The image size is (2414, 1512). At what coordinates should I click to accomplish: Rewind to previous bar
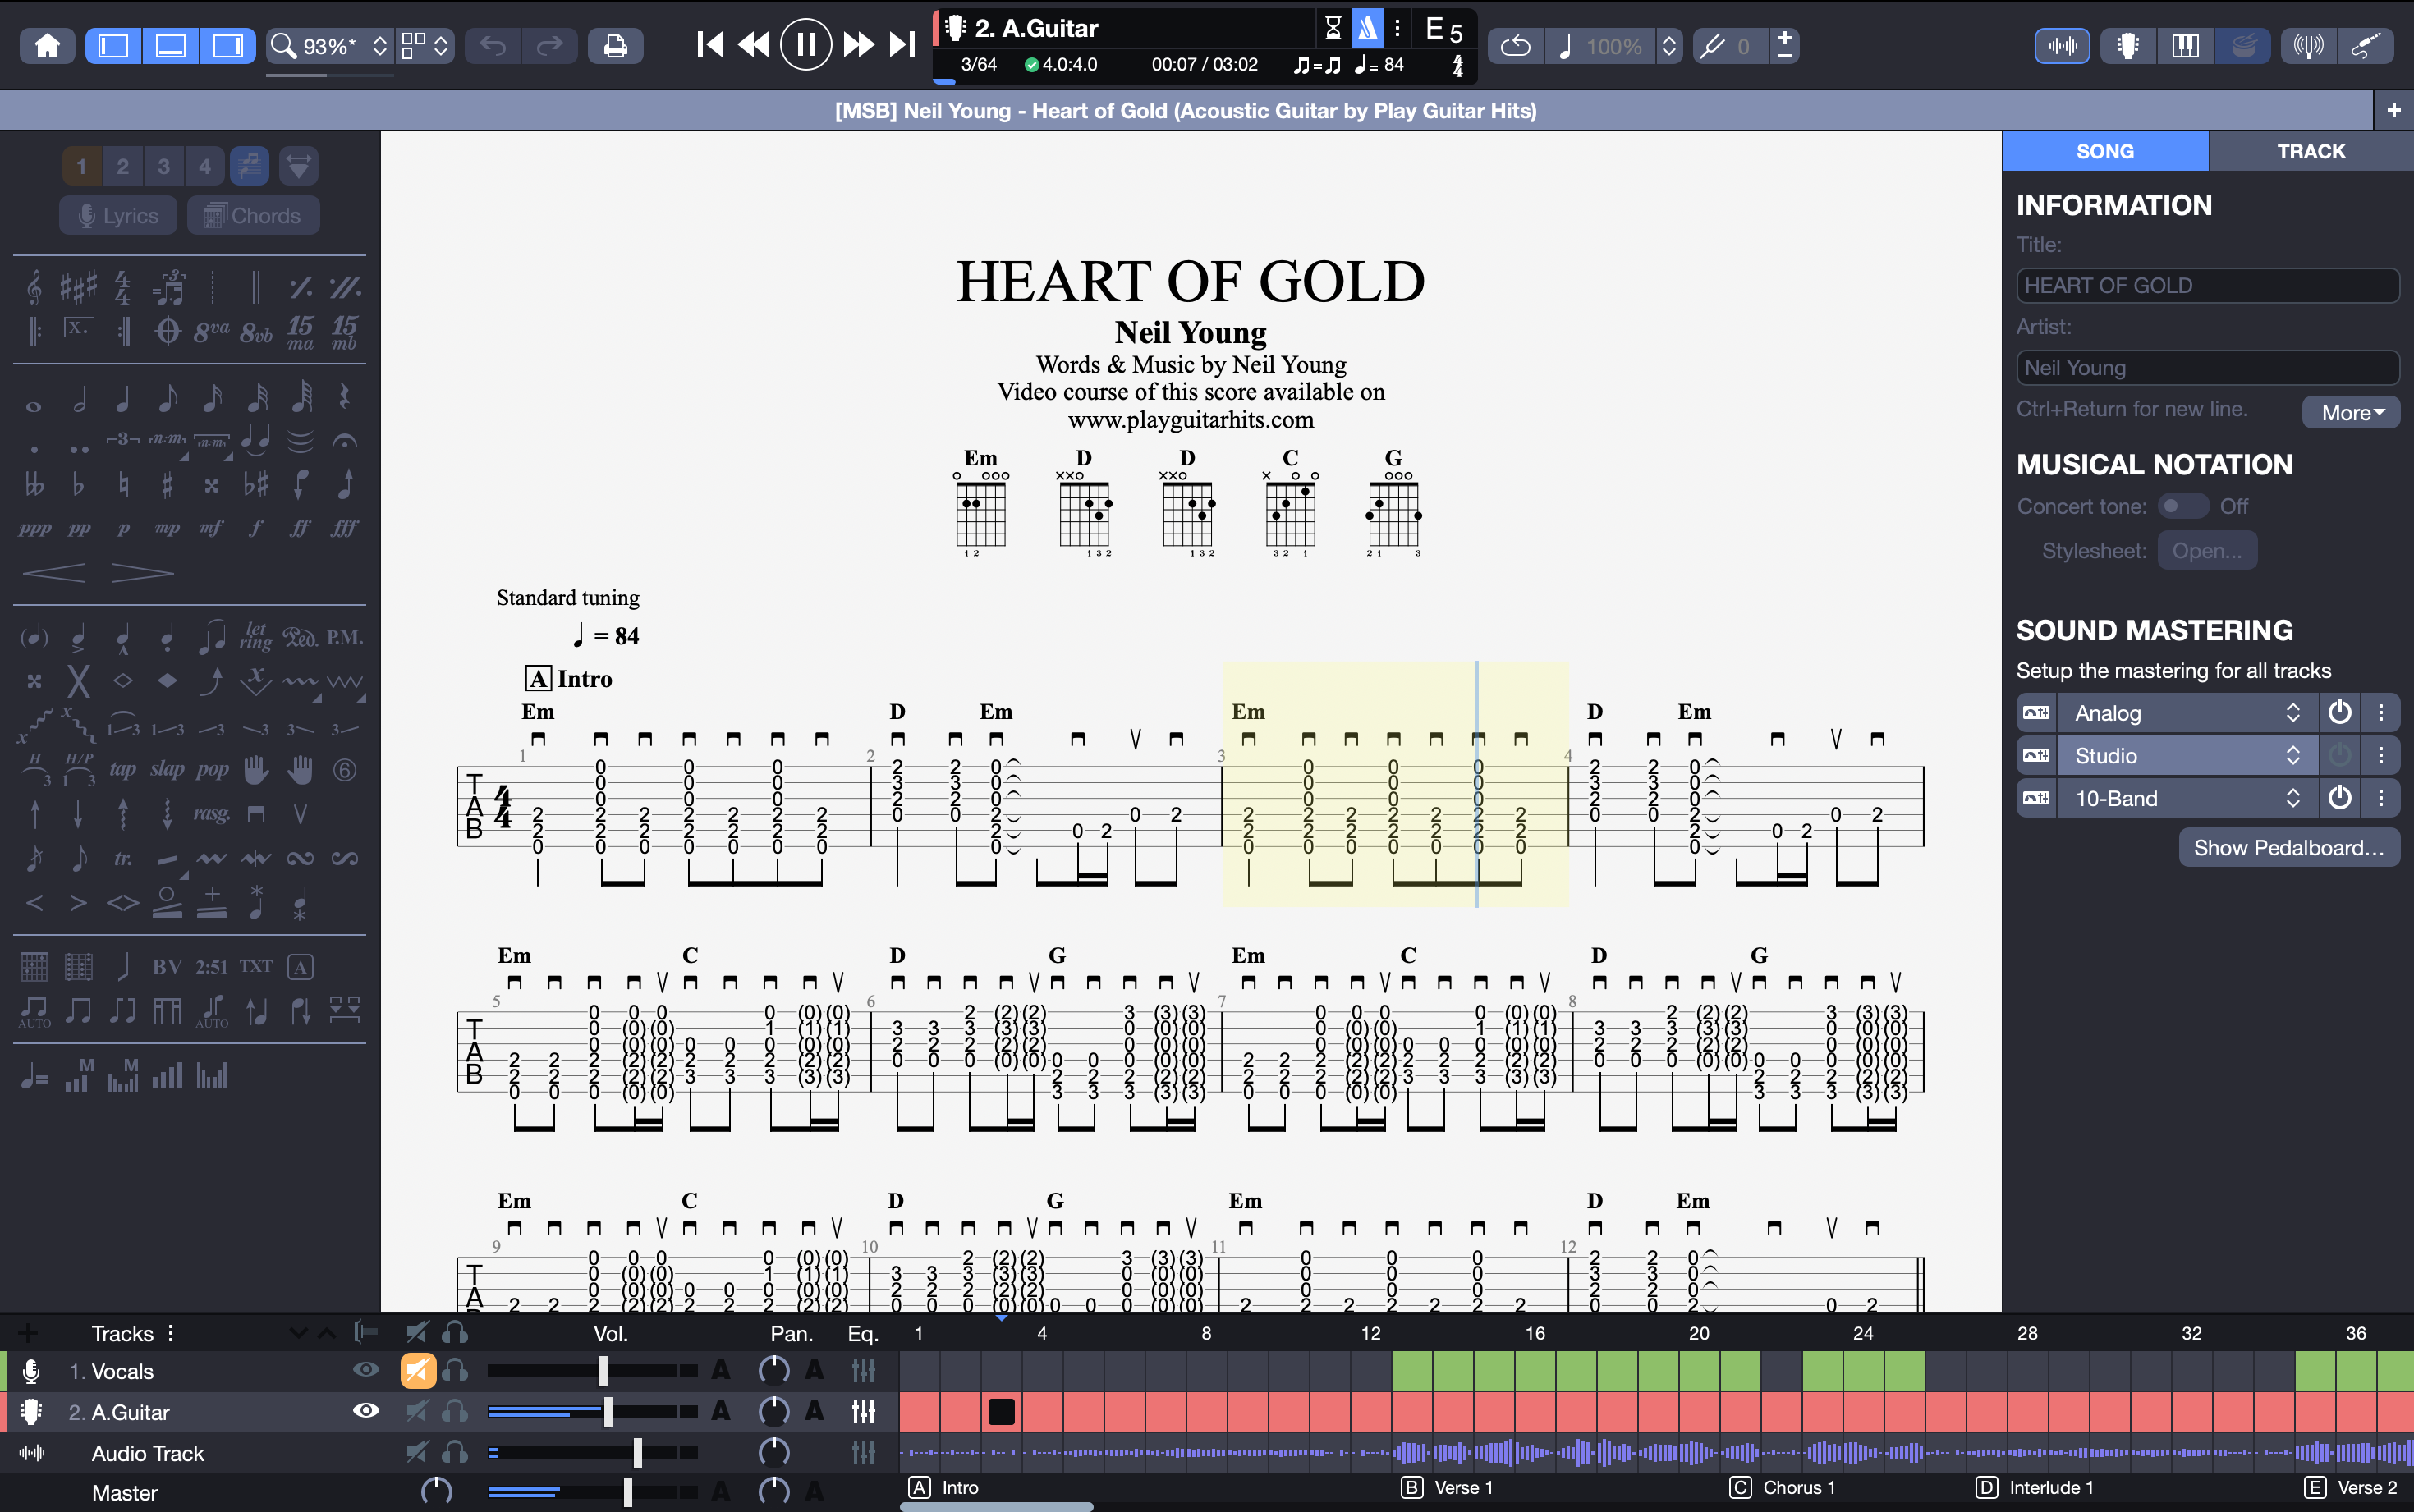click(x=753, y=45)
